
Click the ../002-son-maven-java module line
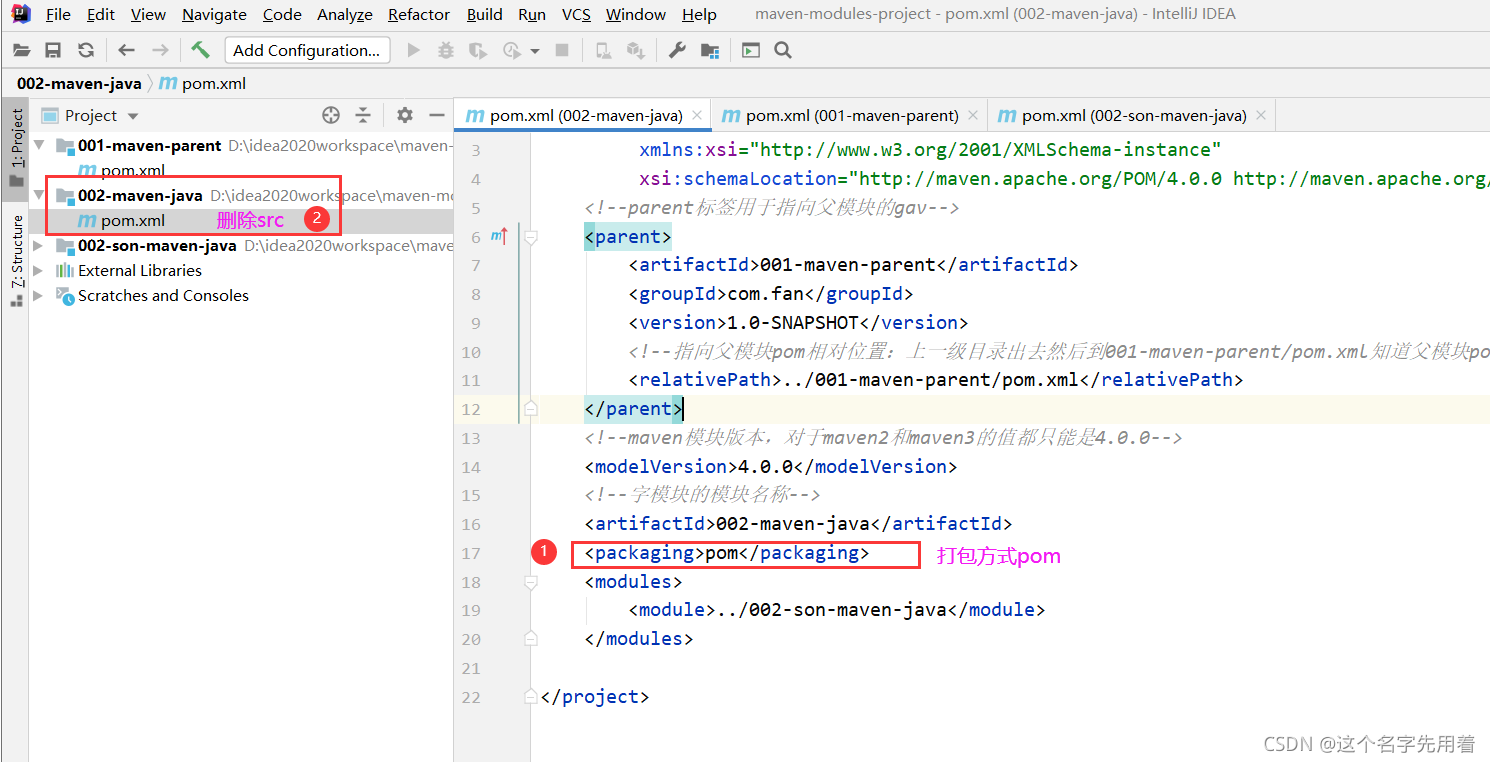pyautogui.click(x=837, y=609)
